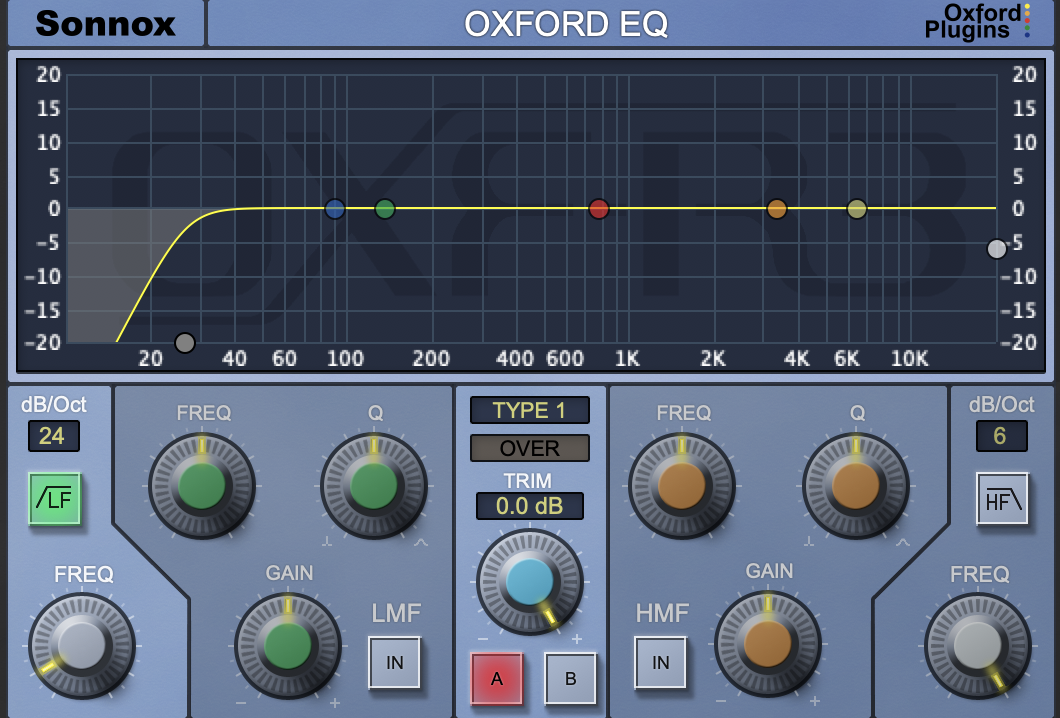
Task: Click the LMF FREQ green knob
Action: point(201,486)
